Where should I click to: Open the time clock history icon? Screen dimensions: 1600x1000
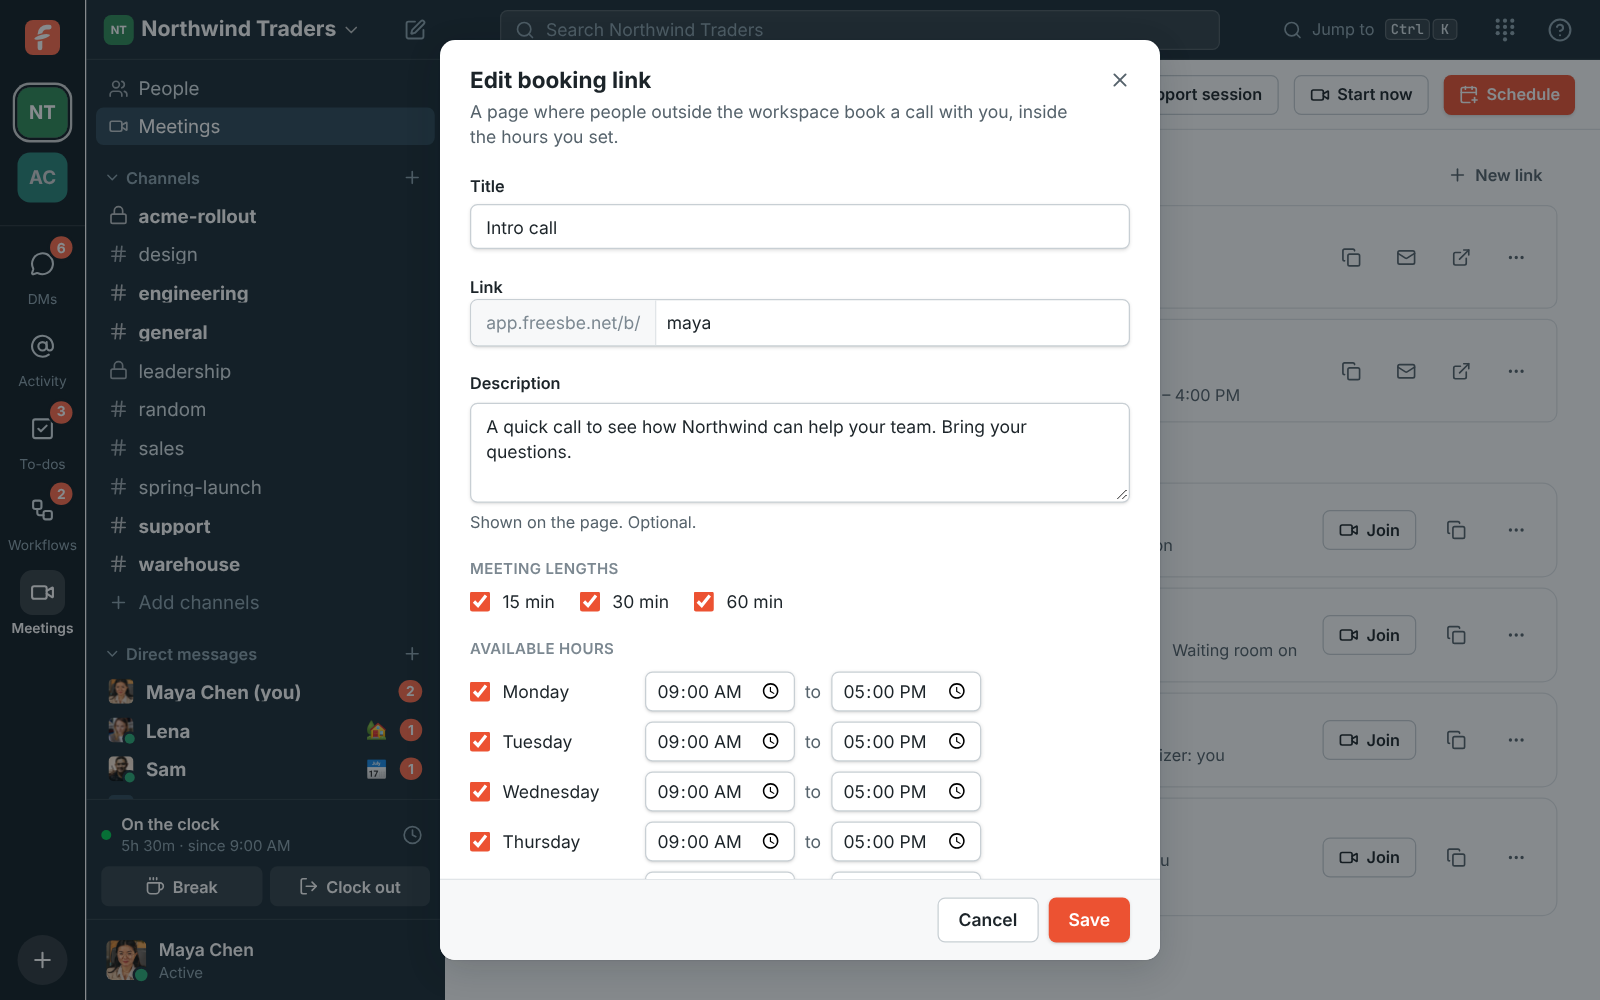[412, 834]
